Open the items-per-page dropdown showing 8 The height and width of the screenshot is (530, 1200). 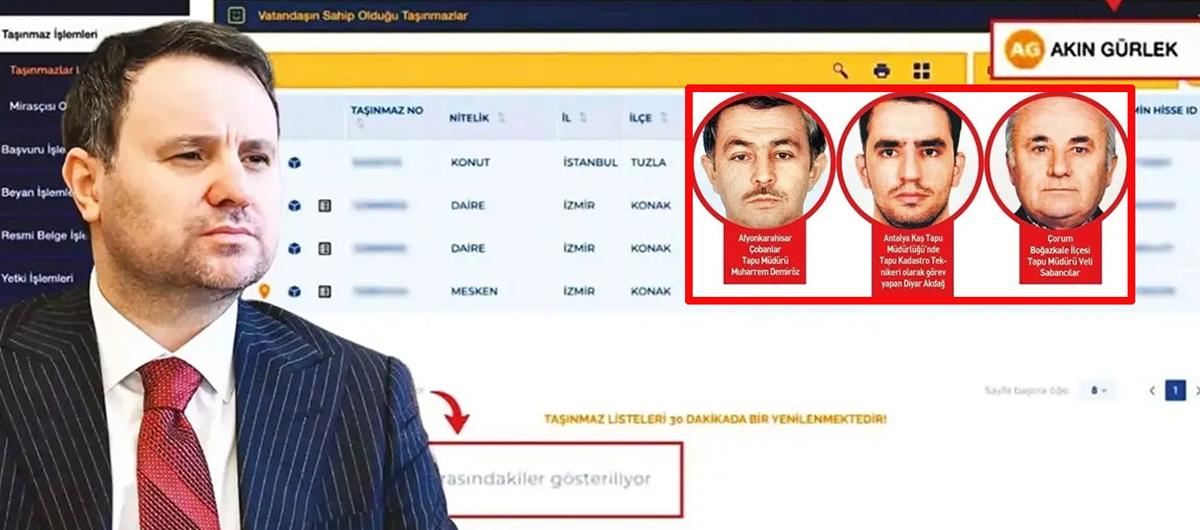pyautogui.click(x=1099, y=390)
